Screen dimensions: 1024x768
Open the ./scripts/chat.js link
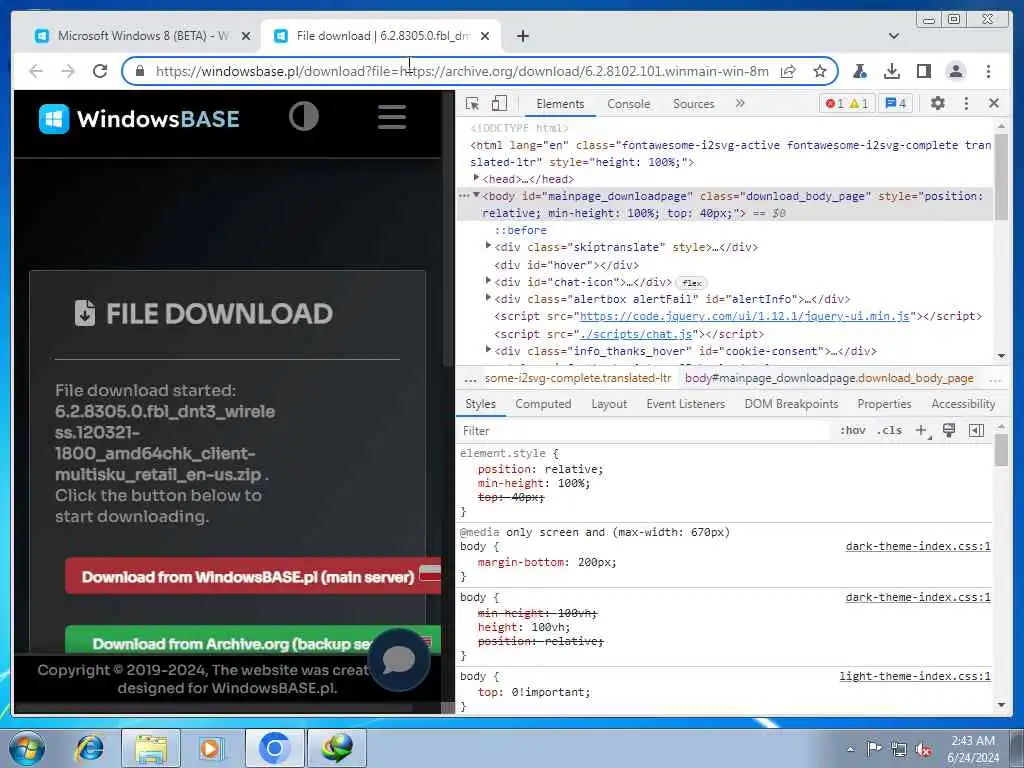tap(636, 334)
